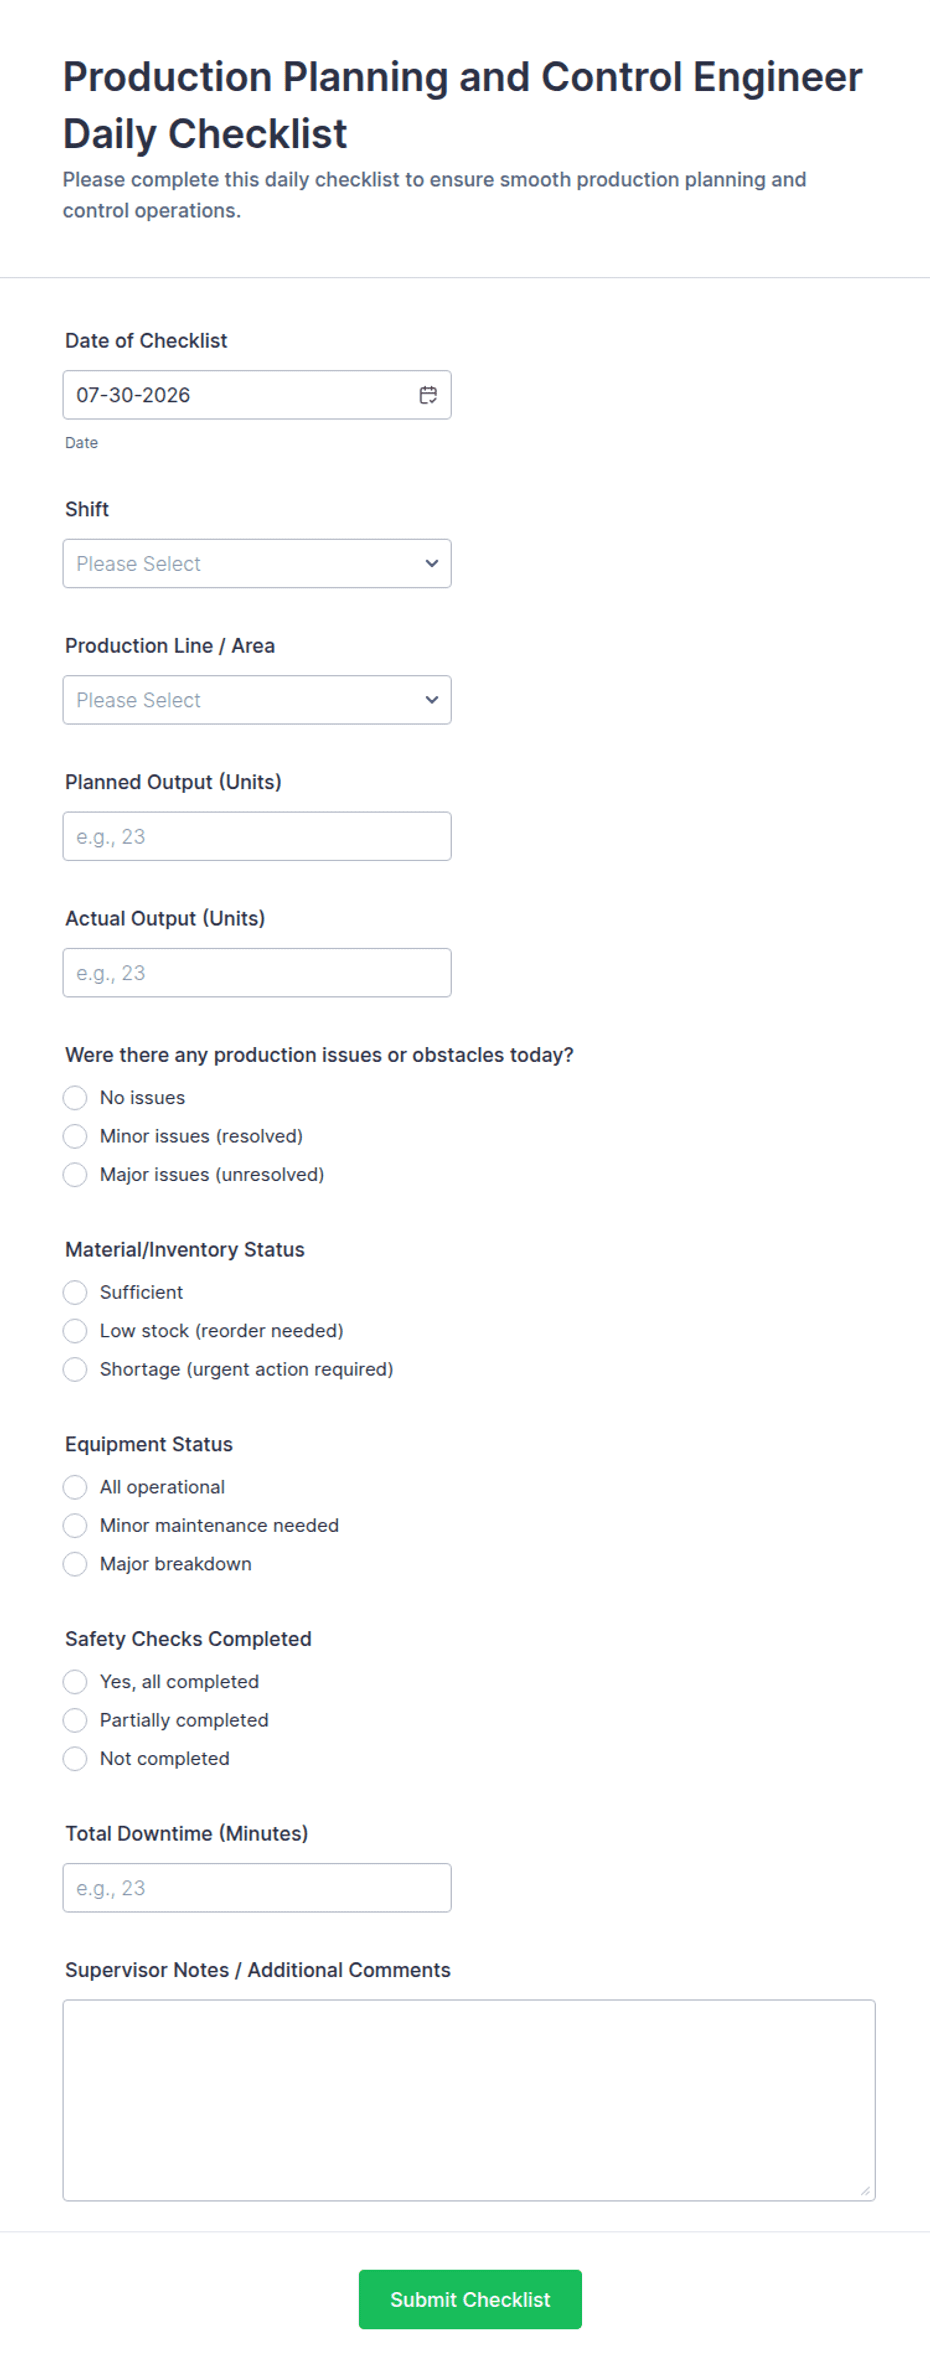Select Major issues (unresolved)

pyautogui.click(x=75, y=1175)
